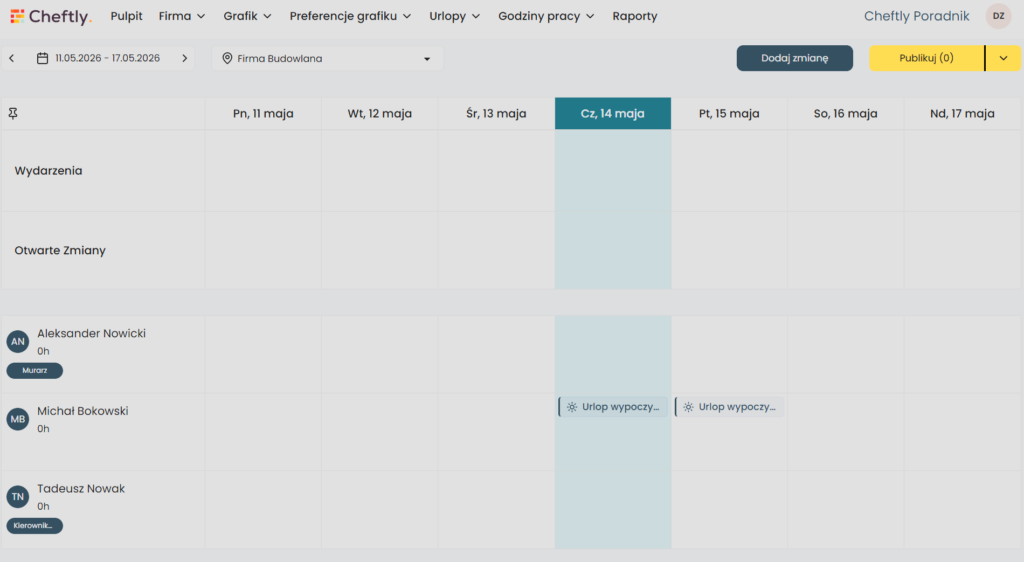1024x562 pixels.
Task: Click the Publikuj (0) button
Action: click(x=926, y=58)
